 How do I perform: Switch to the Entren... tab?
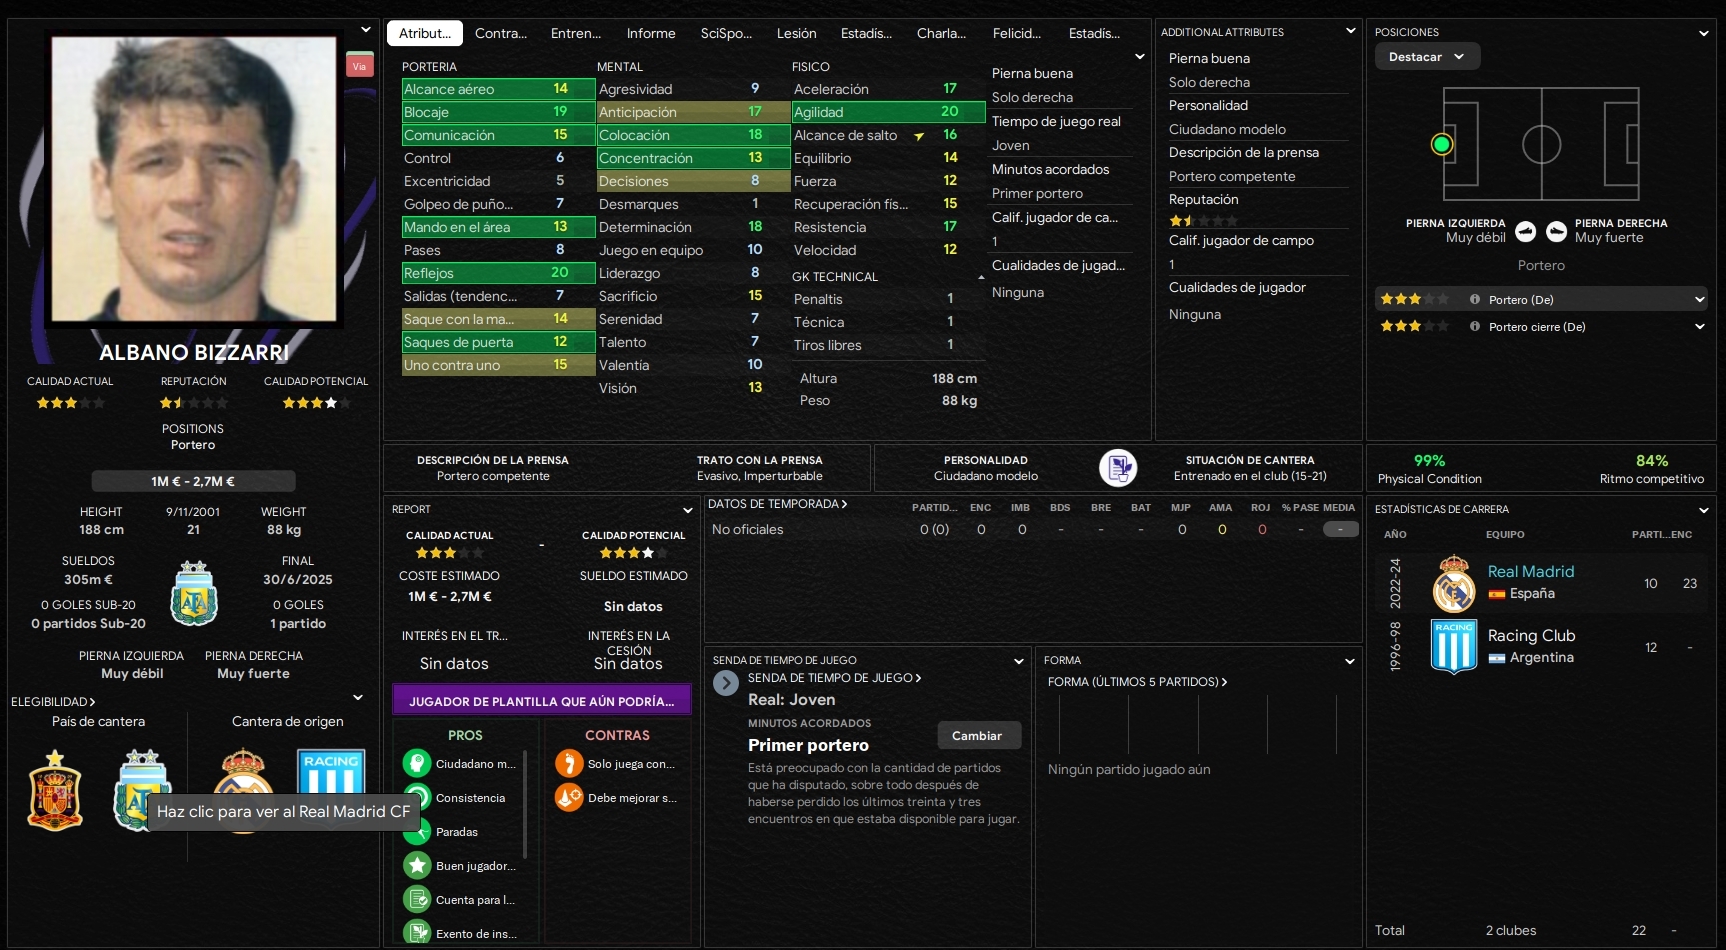(x=576, y=33)
